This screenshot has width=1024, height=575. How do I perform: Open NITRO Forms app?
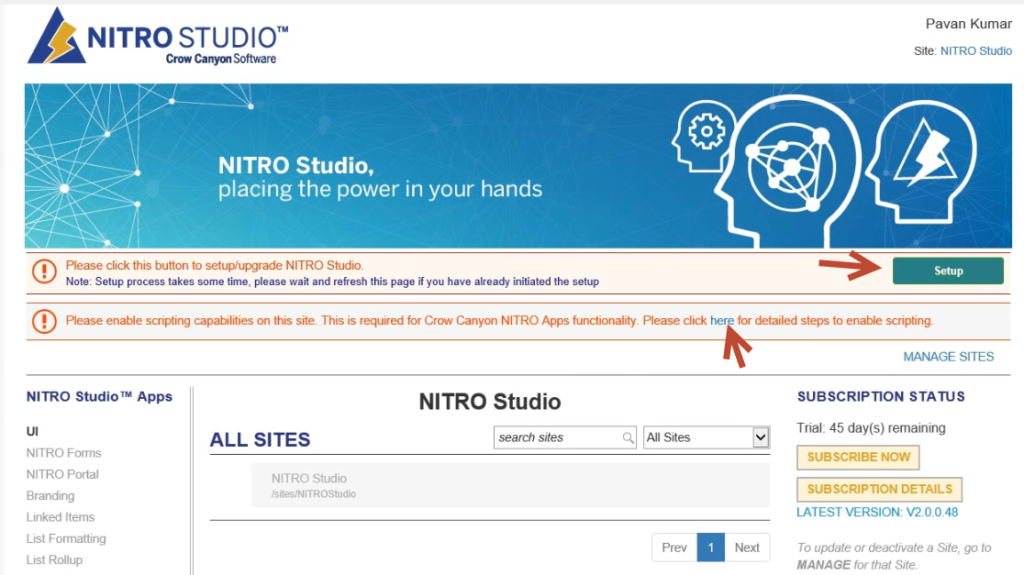pyautogui.click(x=63, y=453)
